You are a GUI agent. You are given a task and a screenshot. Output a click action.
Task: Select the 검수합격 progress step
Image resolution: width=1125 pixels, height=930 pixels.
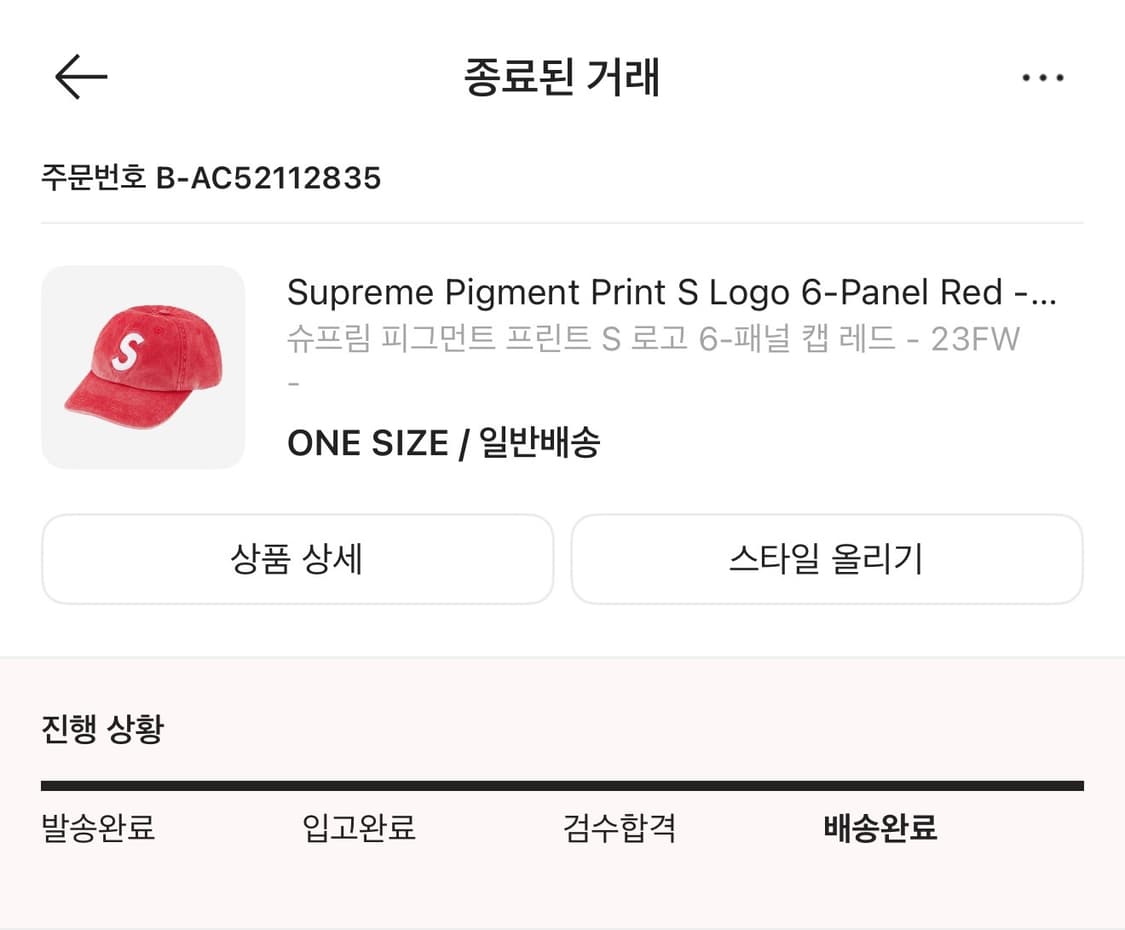620,829
